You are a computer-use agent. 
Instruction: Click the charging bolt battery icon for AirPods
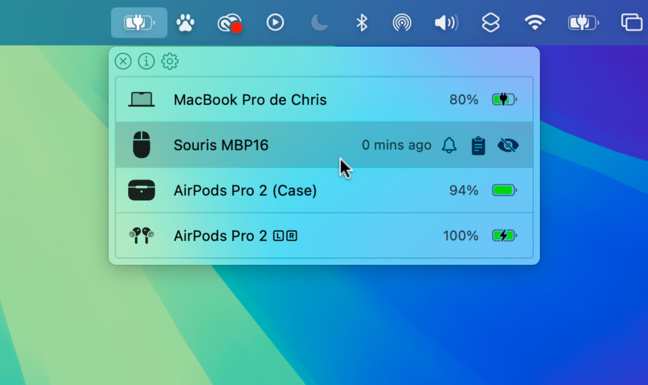click(504, 235)
